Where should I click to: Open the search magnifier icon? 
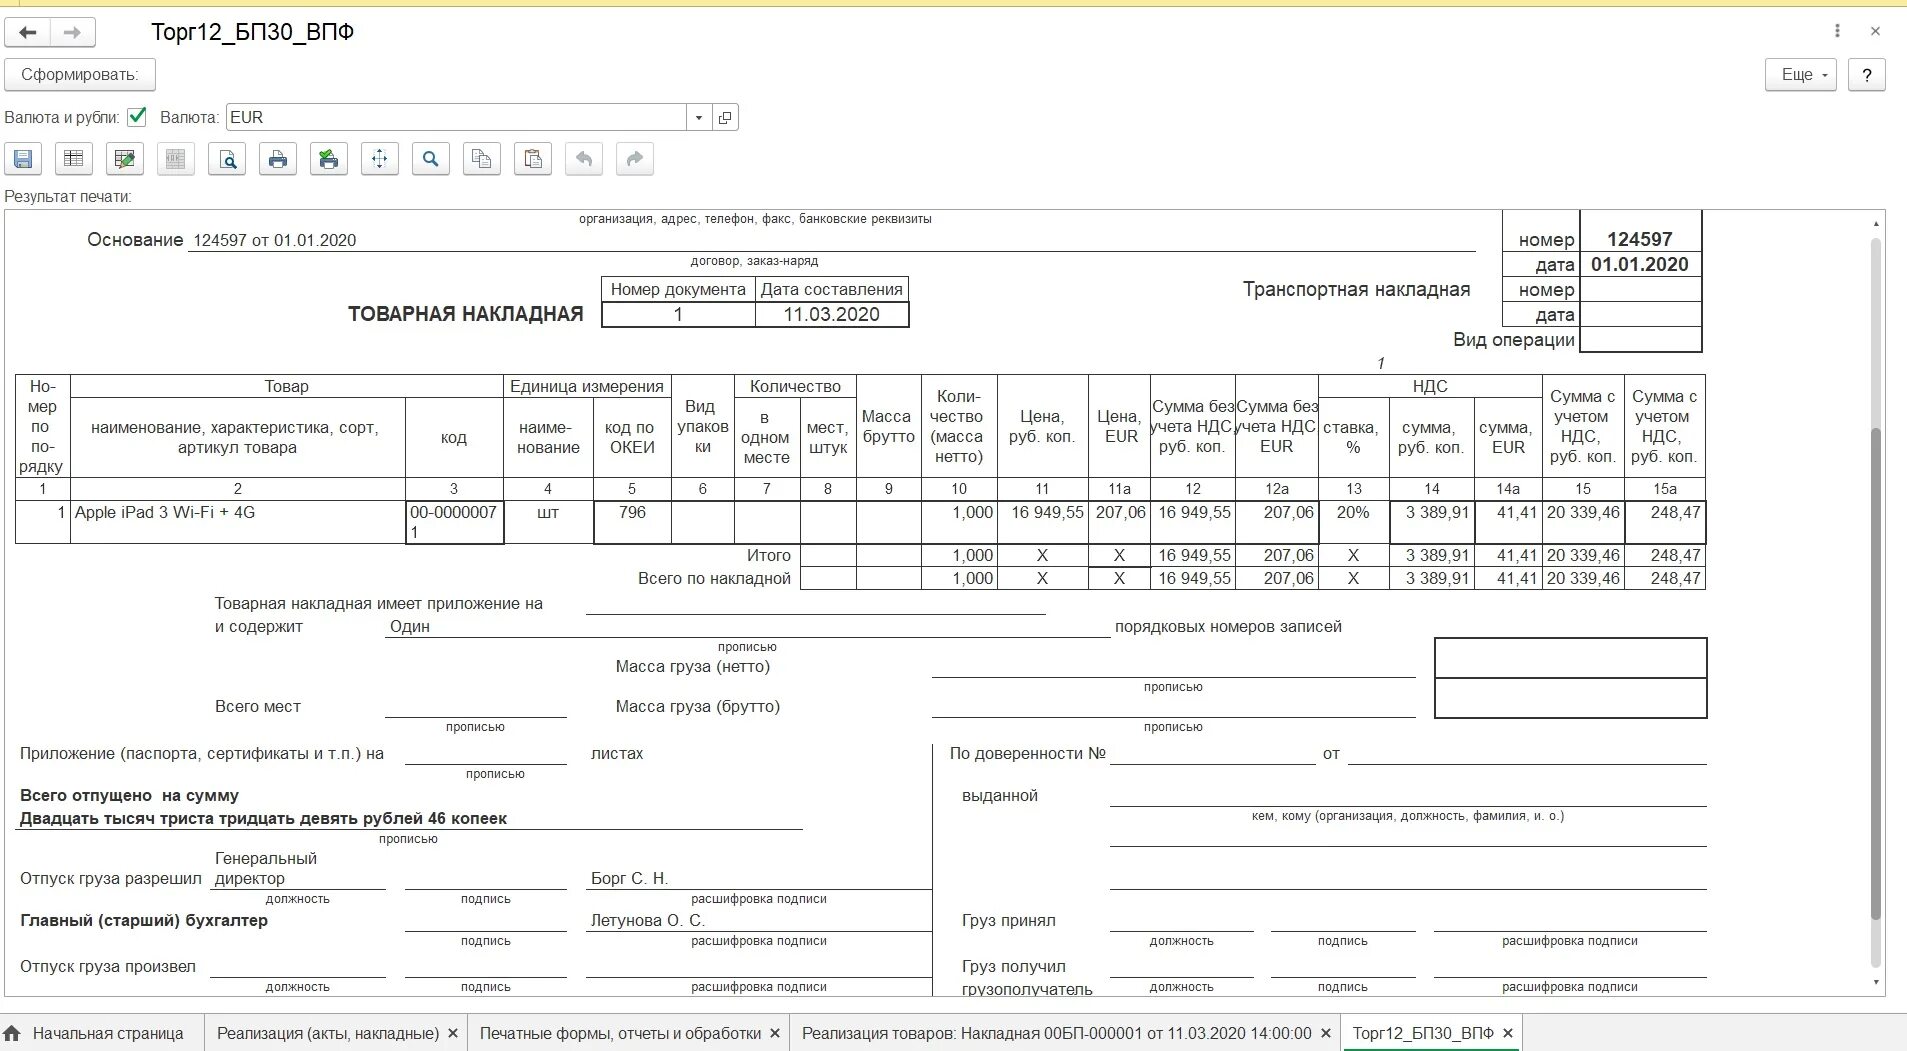pos(431,159)
